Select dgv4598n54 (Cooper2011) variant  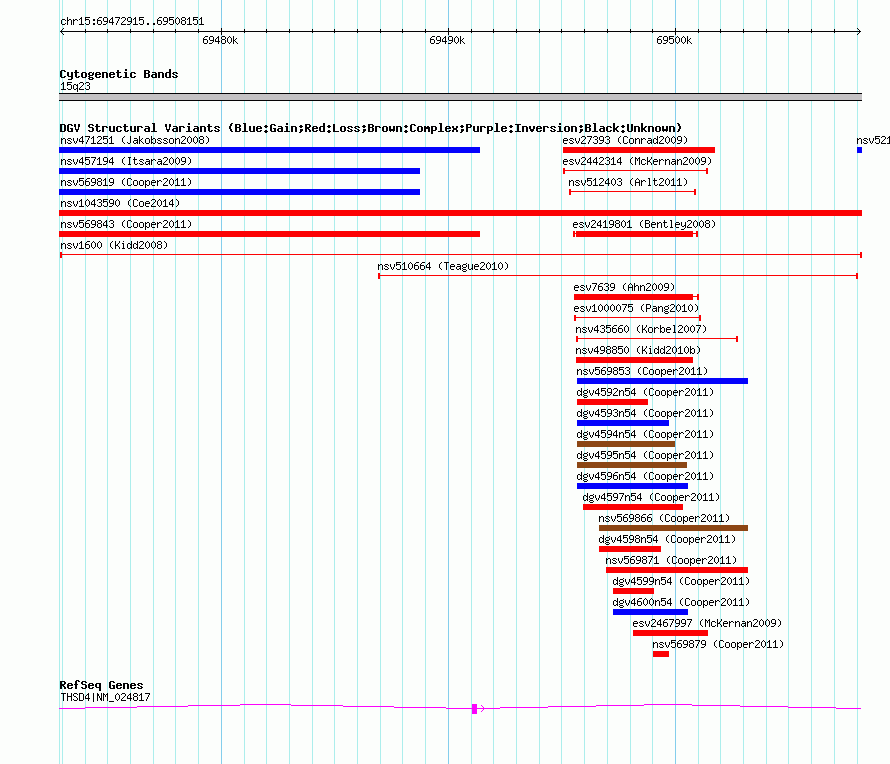pyautogui.click(x=667, y=539)
